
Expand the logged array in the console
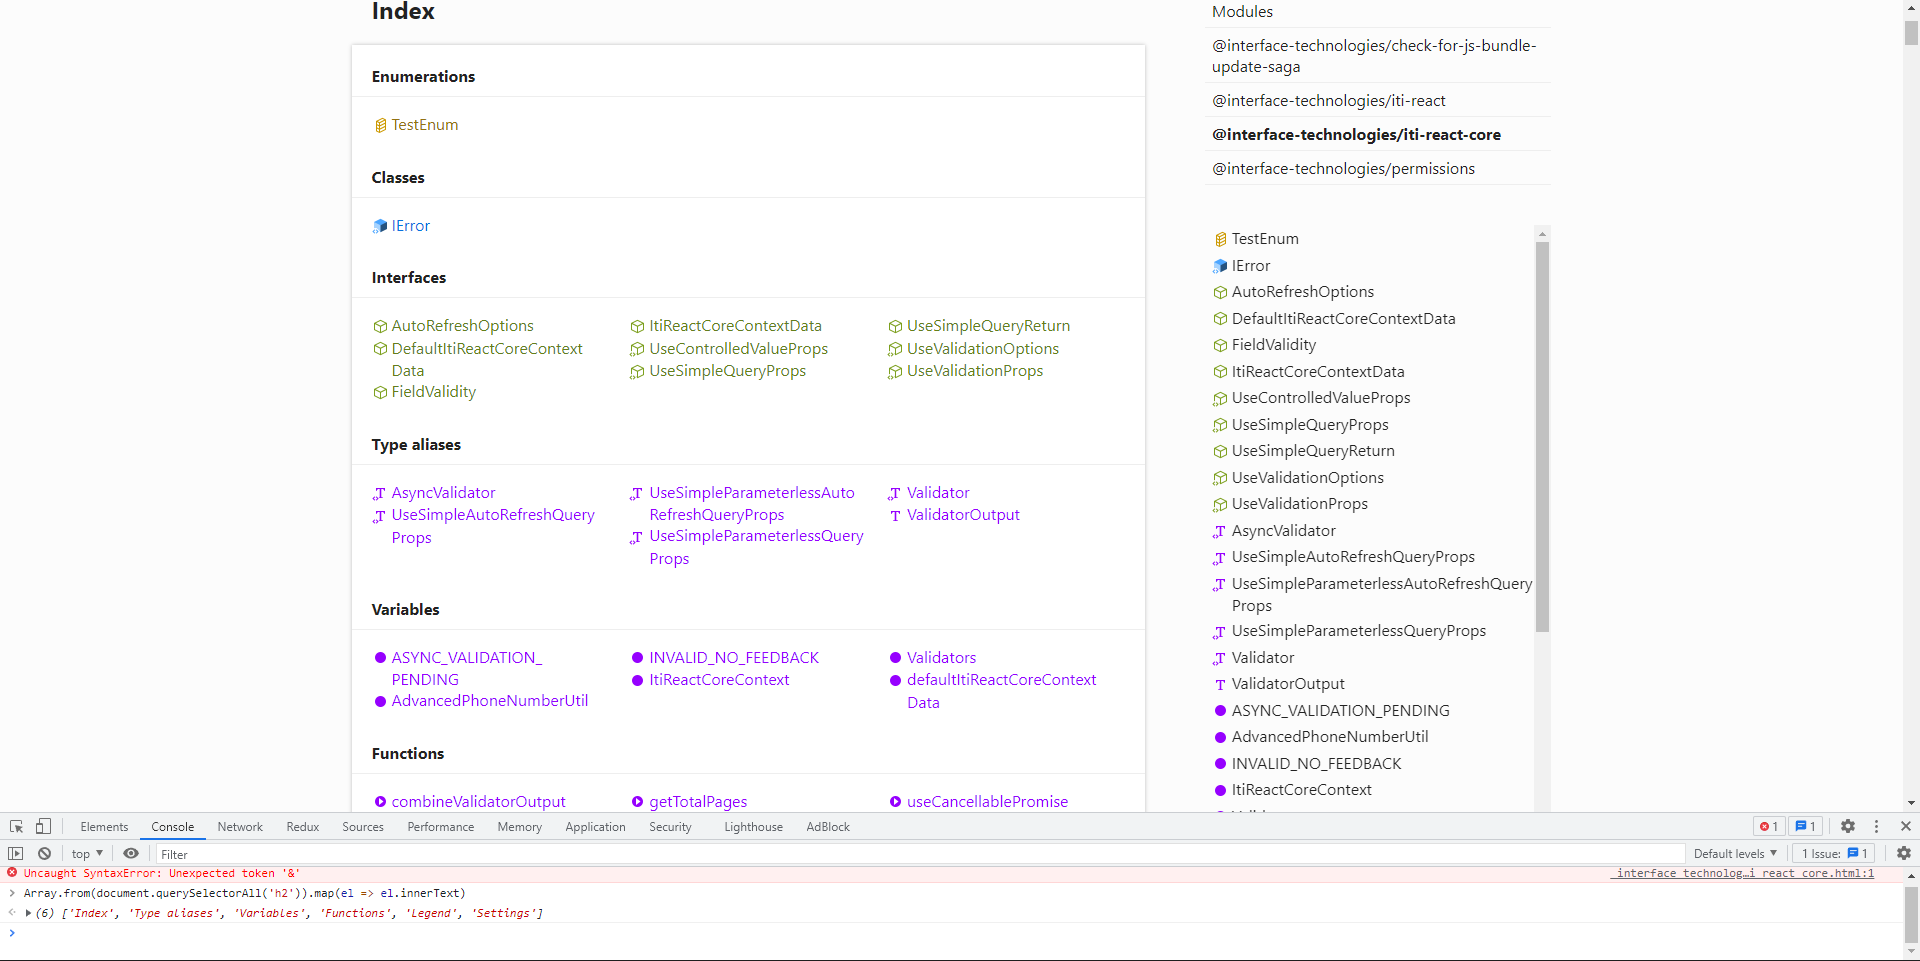[27, 913]
